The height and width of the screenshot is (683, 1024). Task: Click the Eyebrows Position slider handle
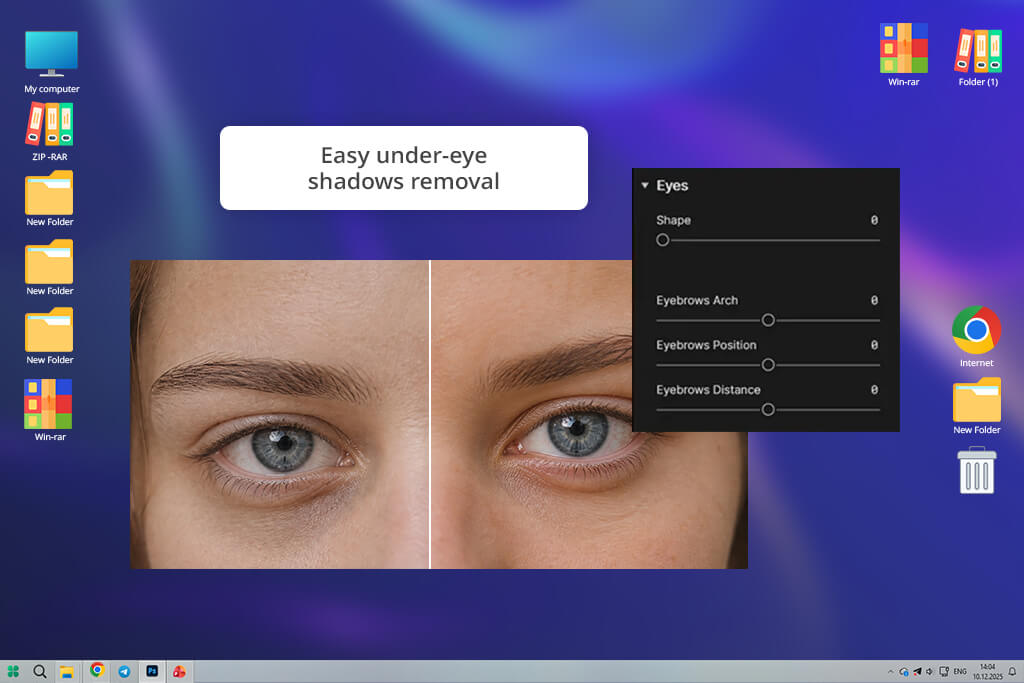[768, 364]
